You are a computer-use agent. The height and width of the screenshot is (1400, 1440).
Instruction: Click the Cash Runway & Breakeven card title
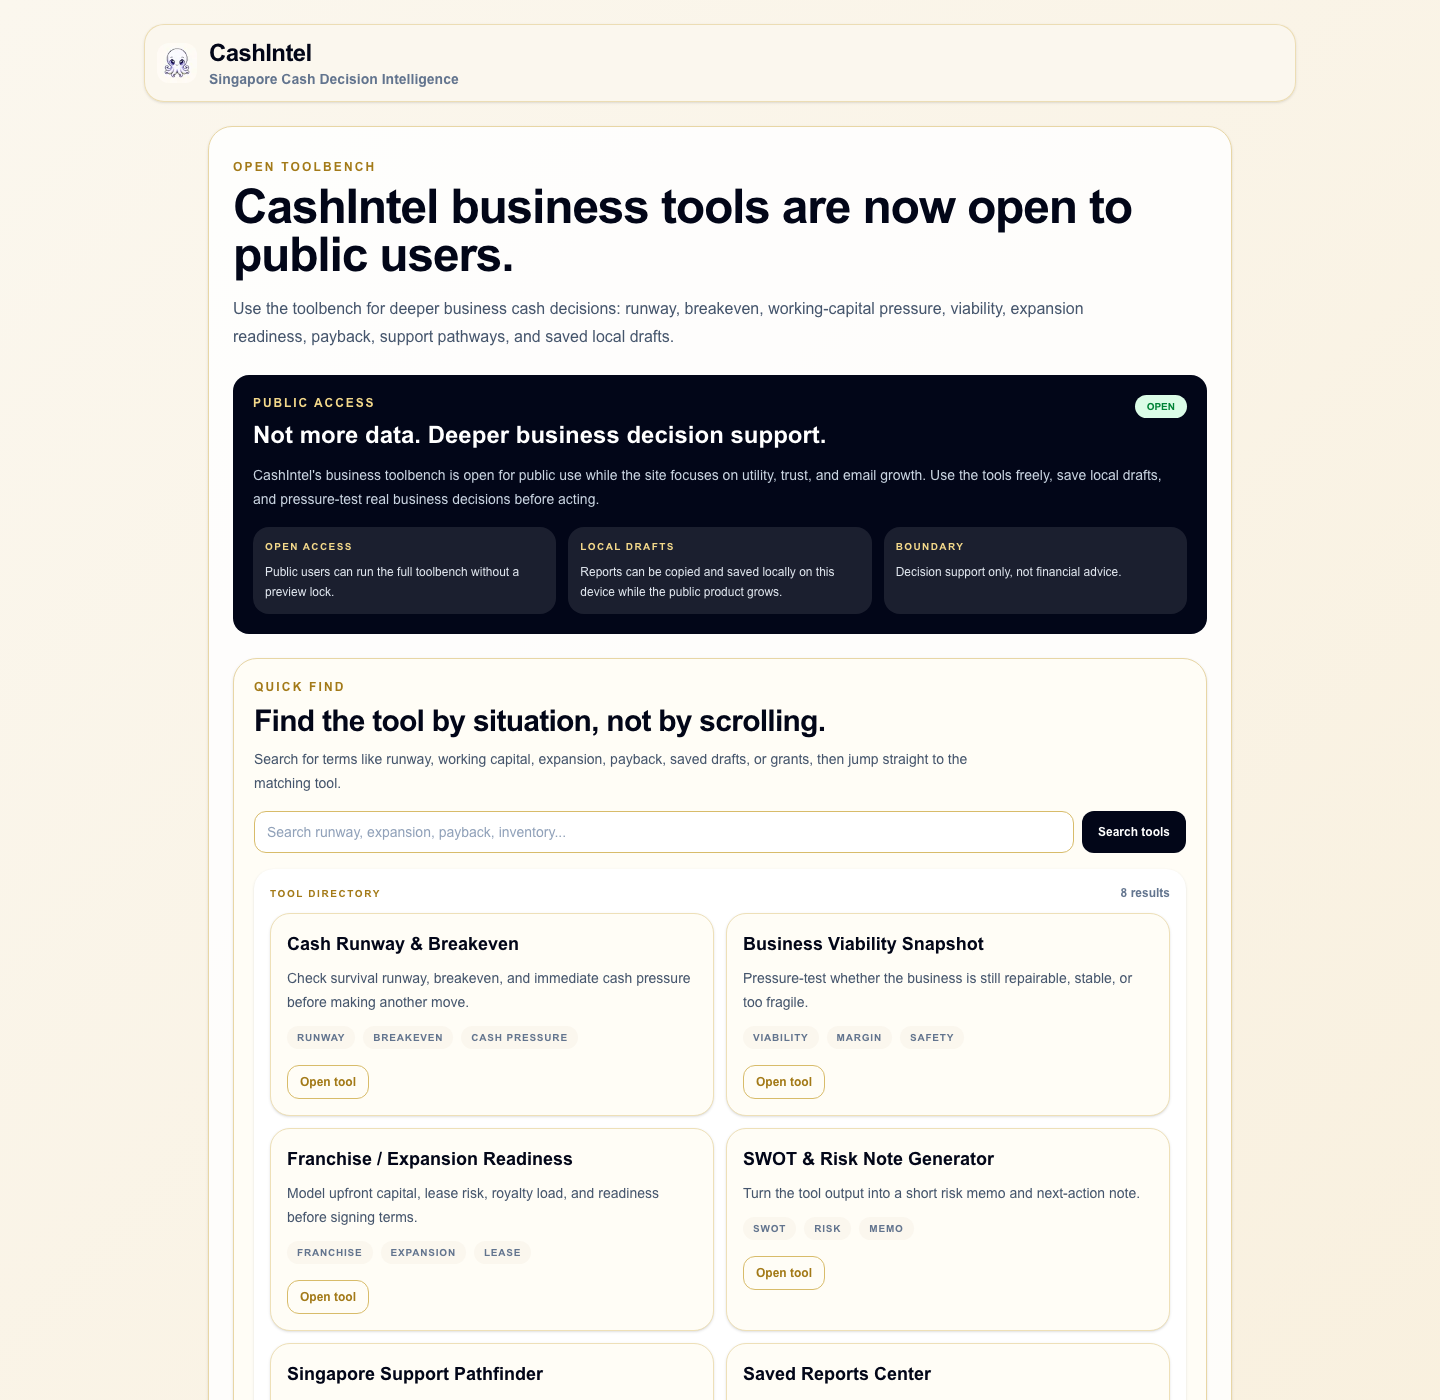click(403, 944)
